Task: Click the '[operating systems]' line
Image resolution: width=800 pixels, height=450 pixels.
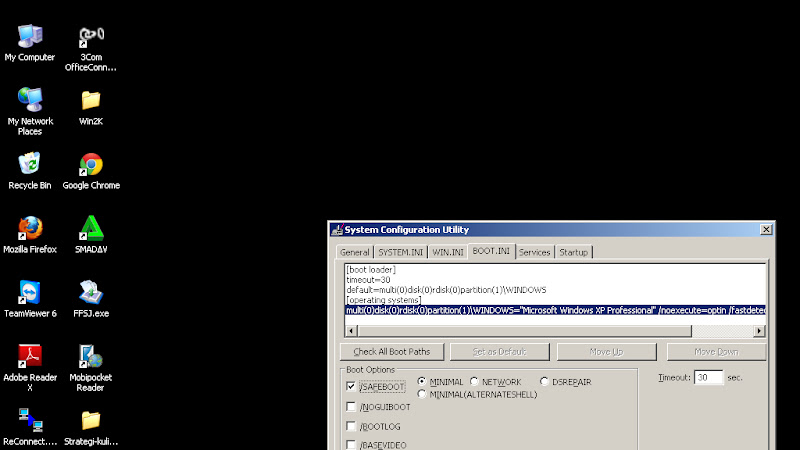Action: 383,300
